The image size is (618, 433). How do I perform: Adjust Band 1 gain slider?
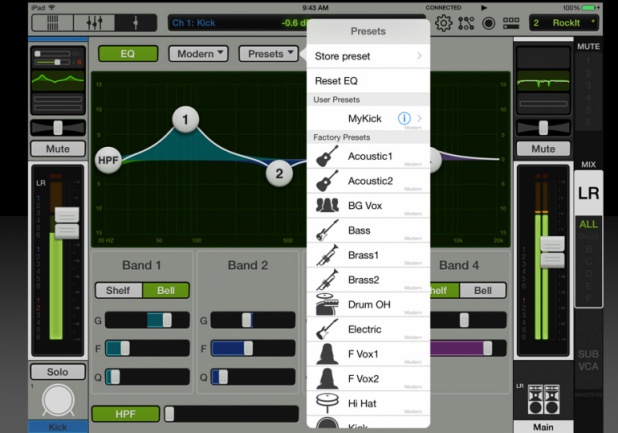pos(147,320)
